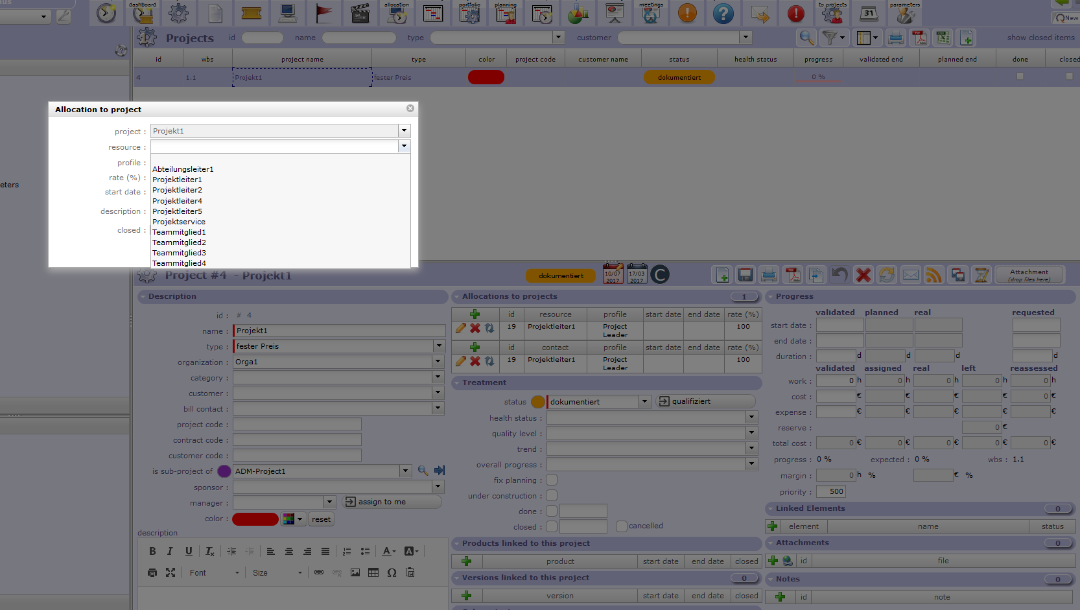Click the email envelope icon

pos(910,274)
